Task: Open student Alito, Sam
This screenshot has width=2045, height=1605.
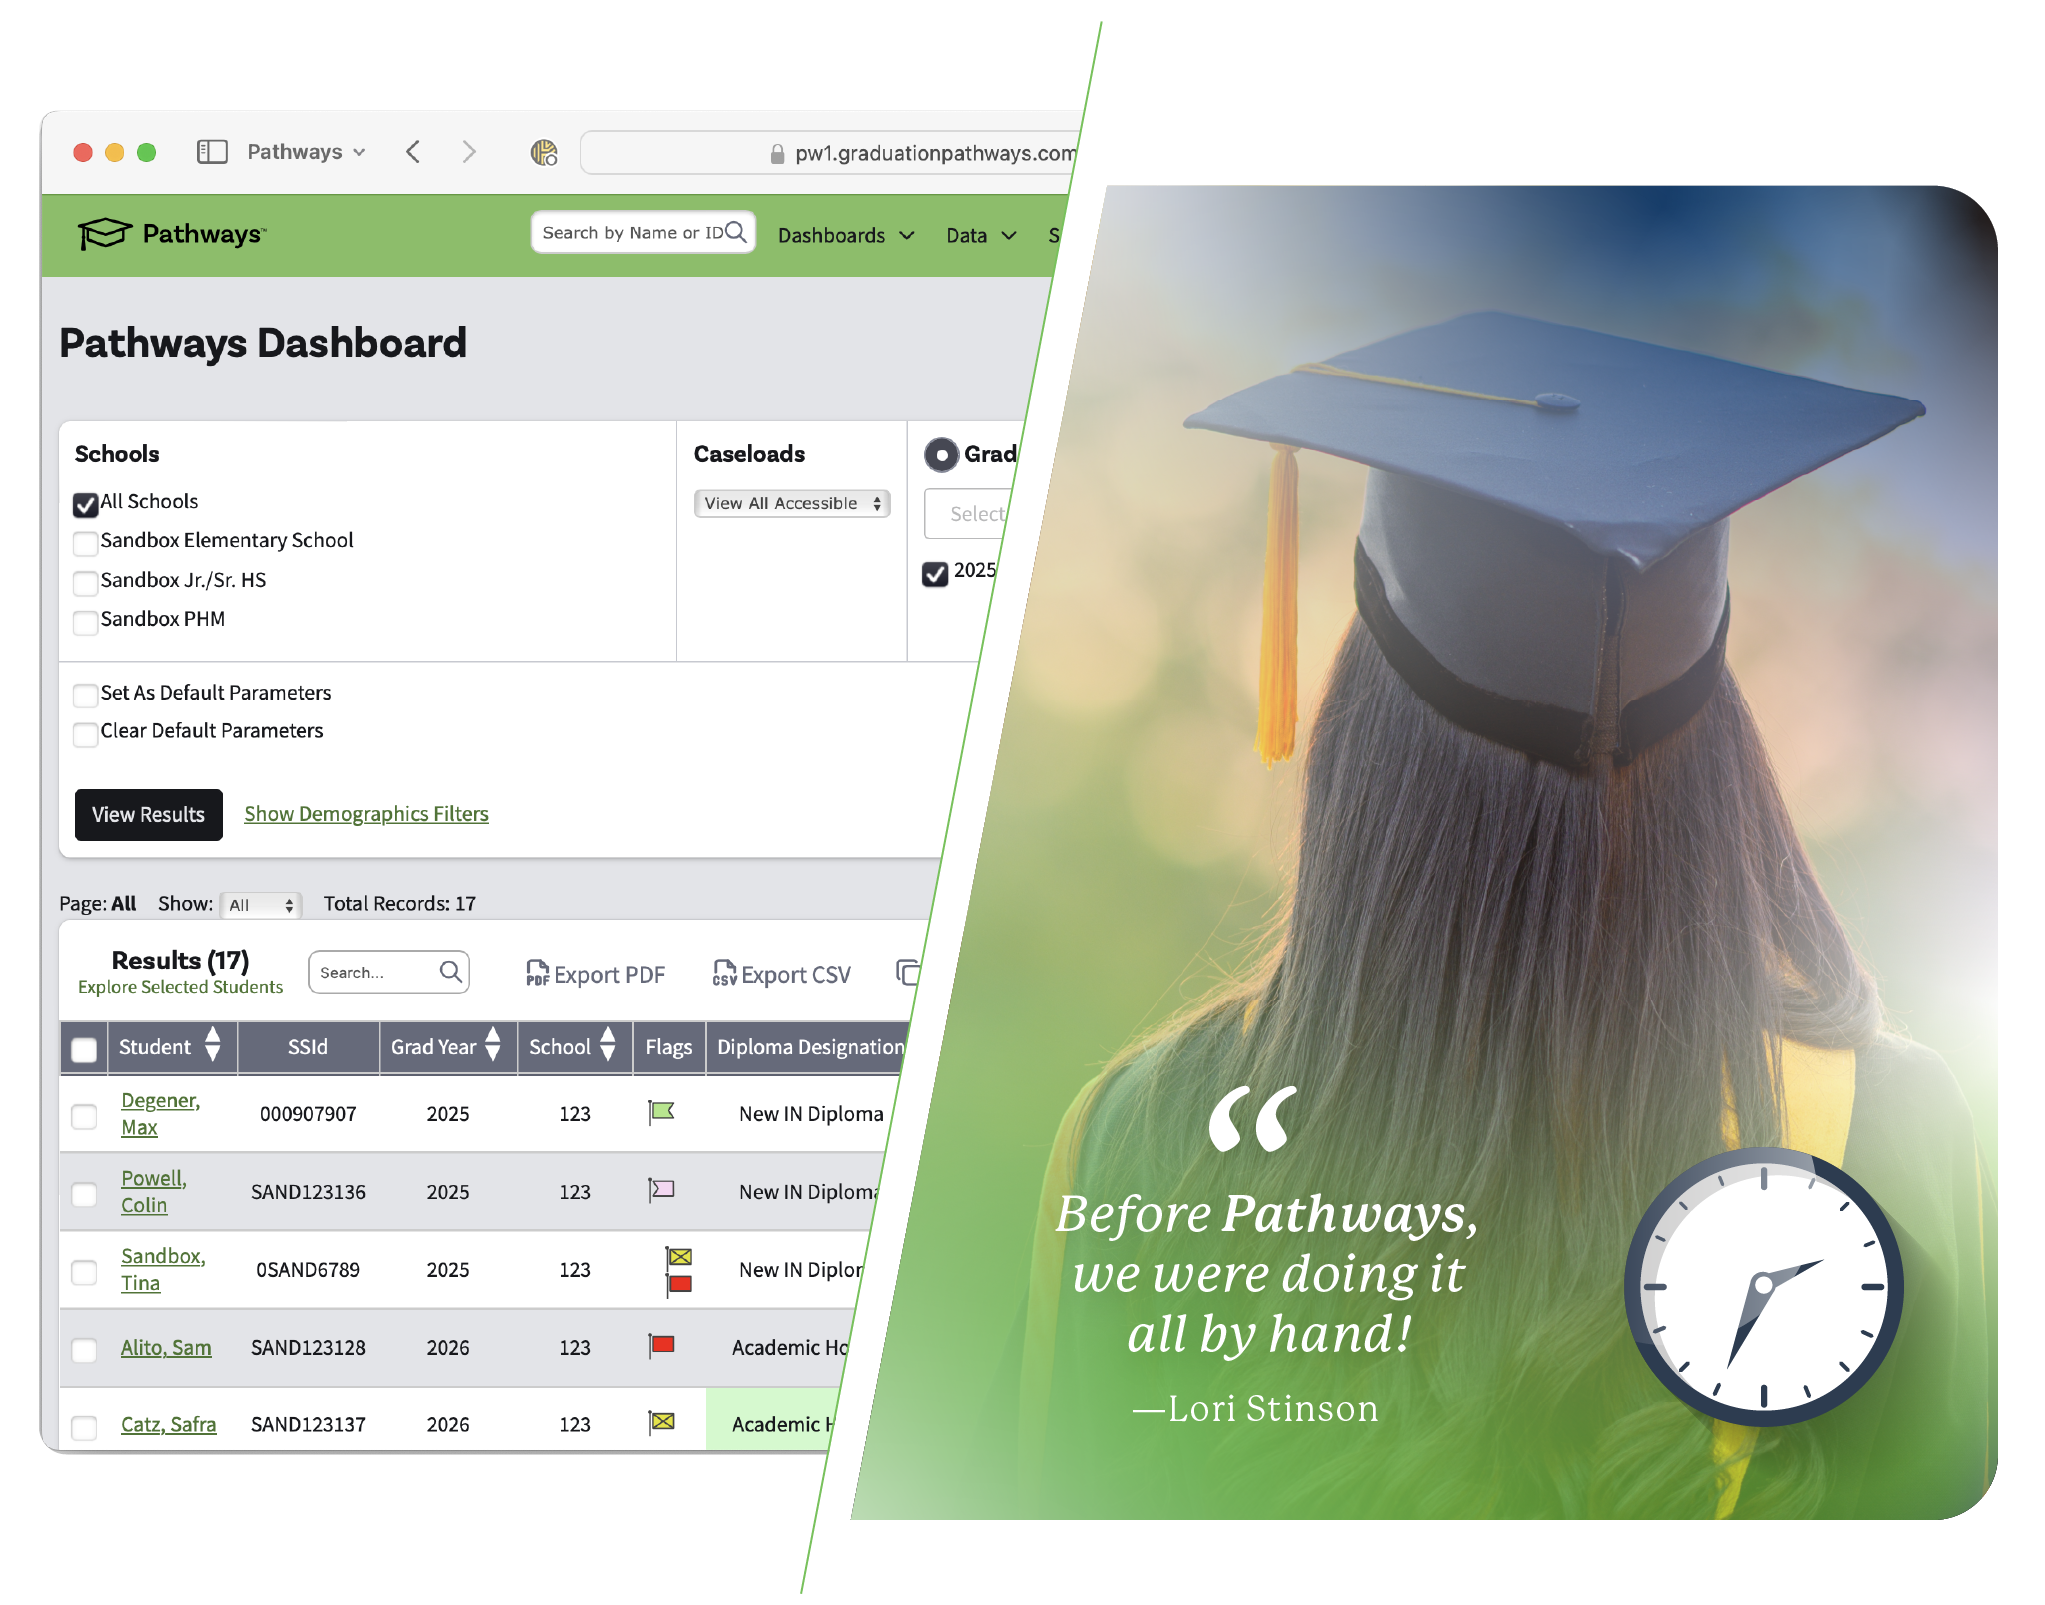Action: click(x=166, y=1347)
